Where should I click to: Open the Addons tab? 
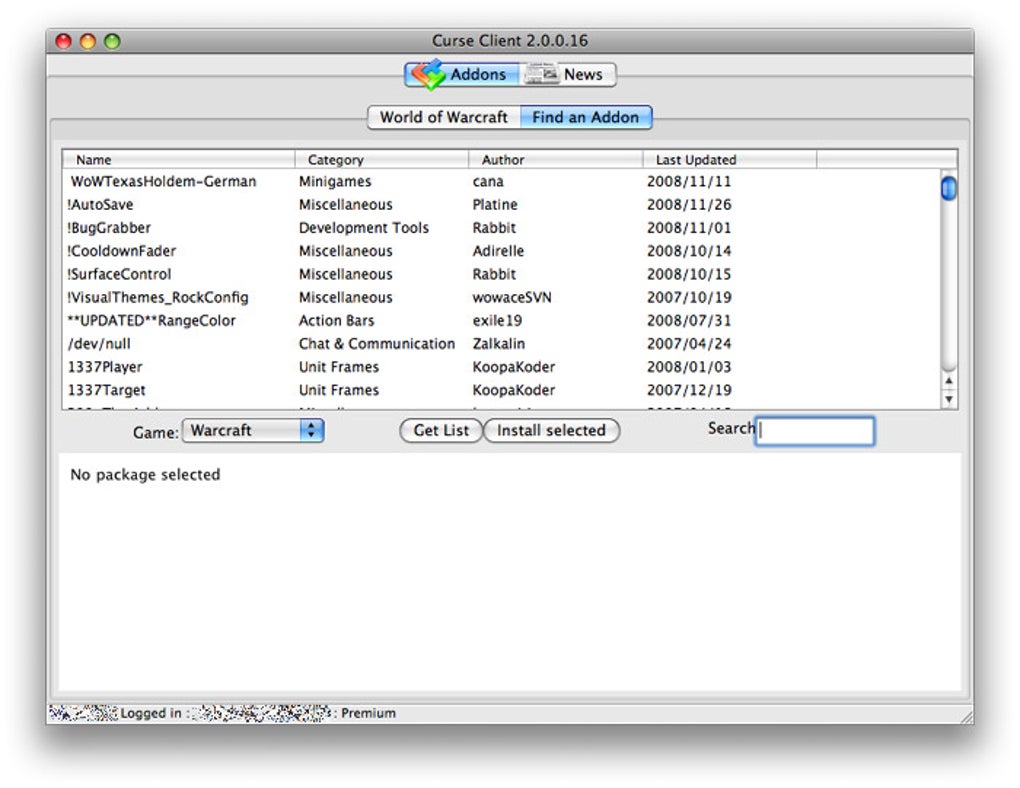462,74
